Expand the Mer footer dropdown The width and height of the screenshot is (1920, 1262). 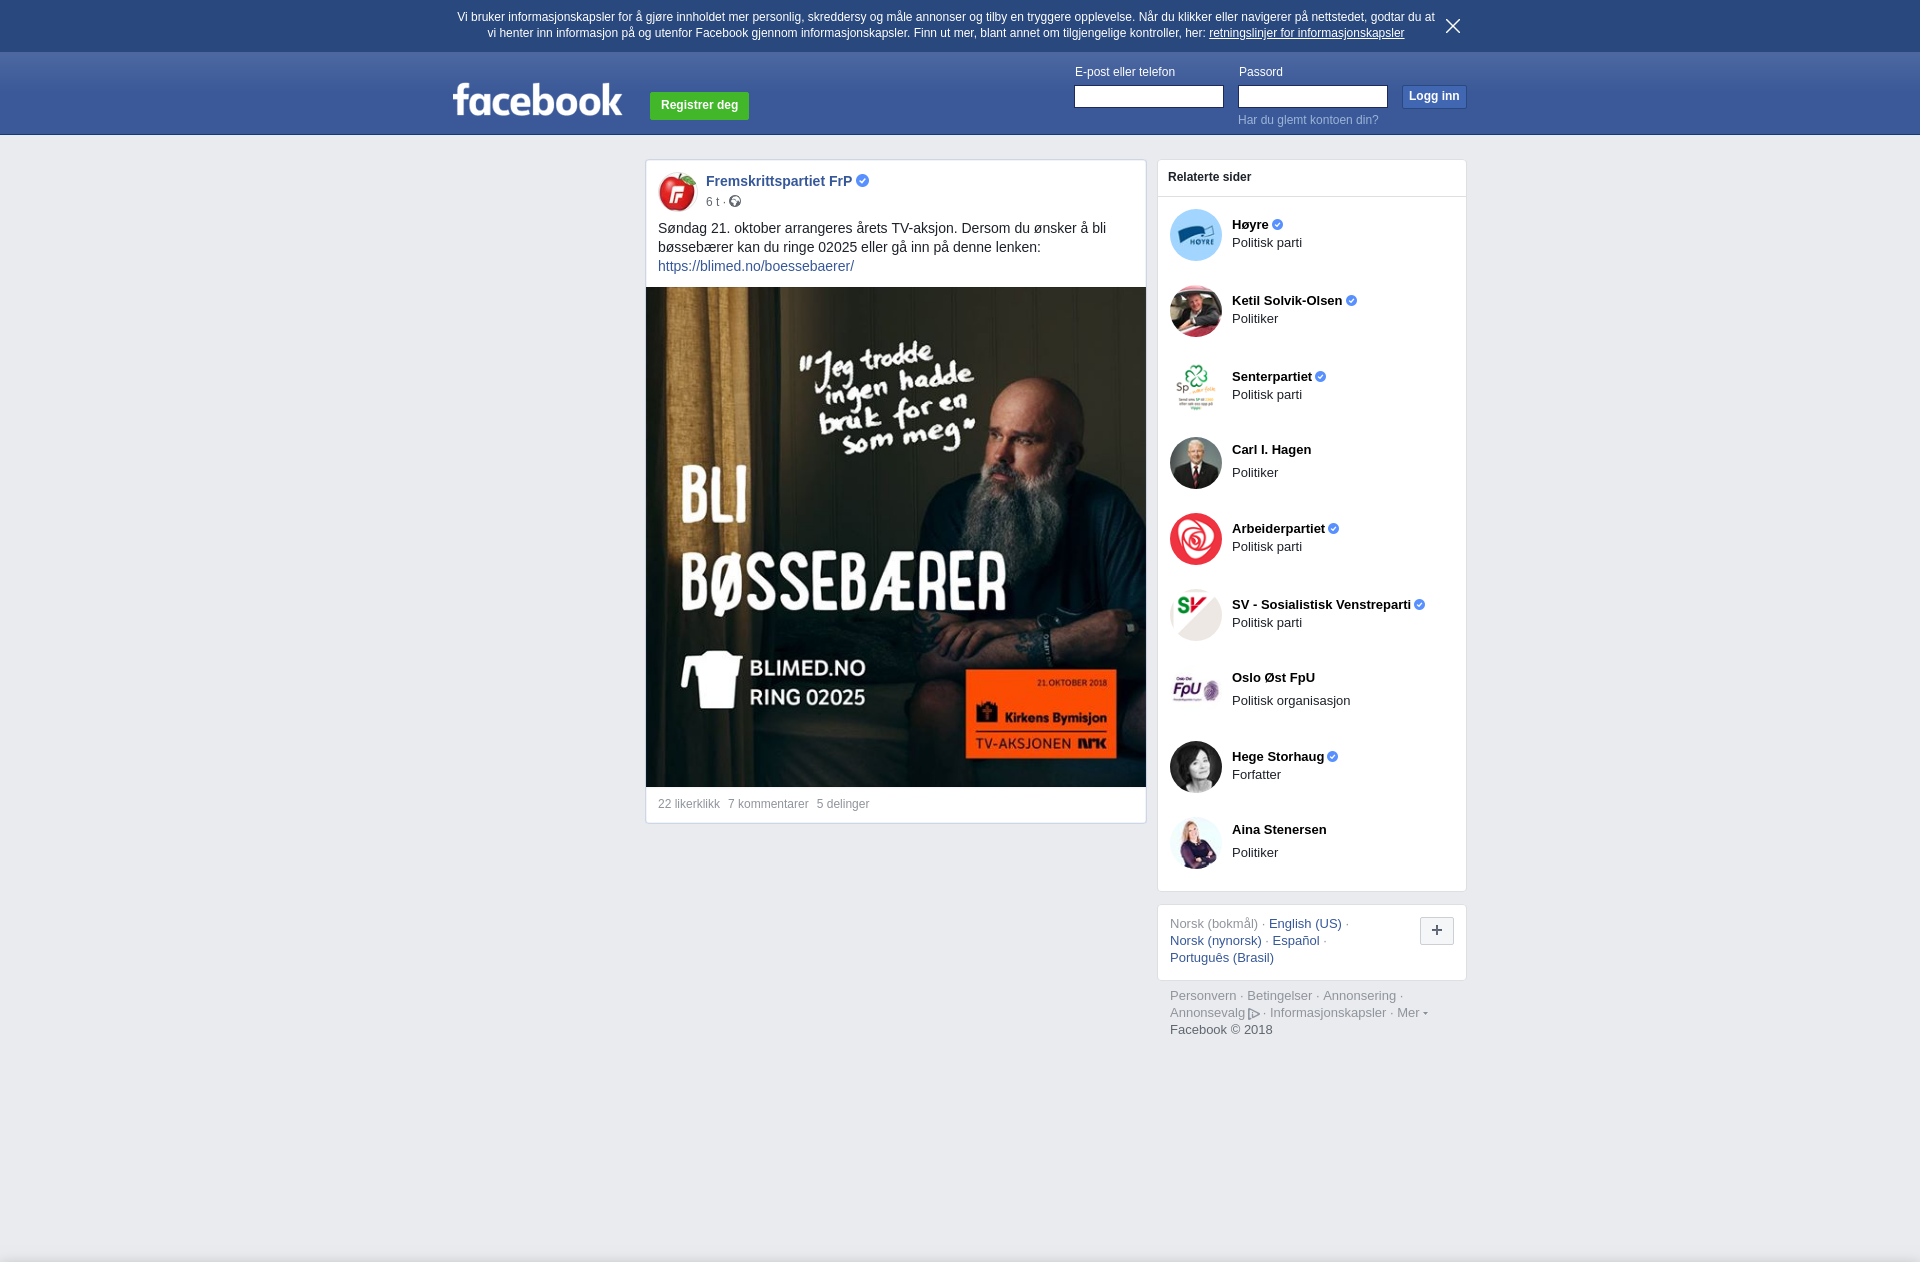1412,1013
